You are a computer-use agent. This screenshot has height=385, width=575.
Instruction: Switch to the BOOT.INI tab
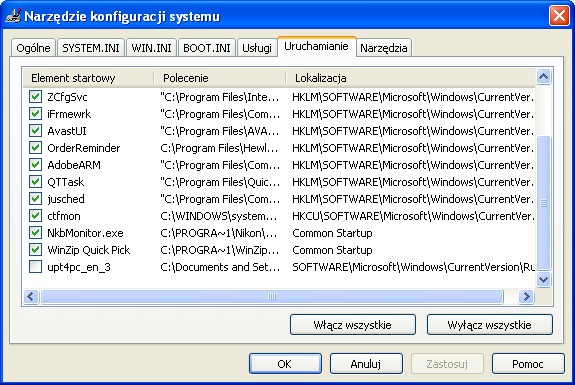(x=207, y=48)
